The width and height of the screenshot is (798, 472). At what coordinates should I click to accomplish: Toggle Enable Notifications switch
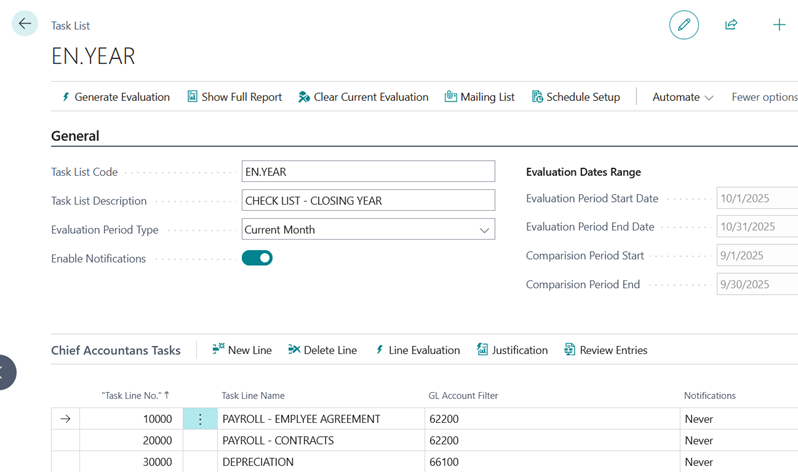point(257,258)
